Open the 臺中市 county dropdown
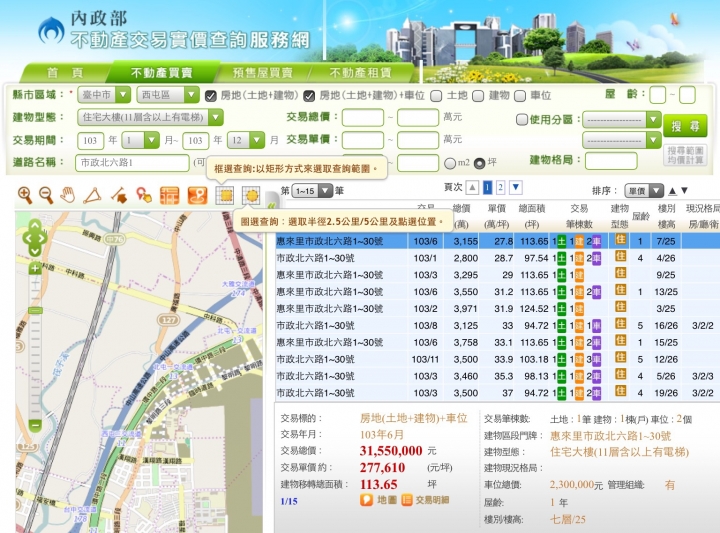The height and width of the screenshot is (533, 720). tap(104, 95)
